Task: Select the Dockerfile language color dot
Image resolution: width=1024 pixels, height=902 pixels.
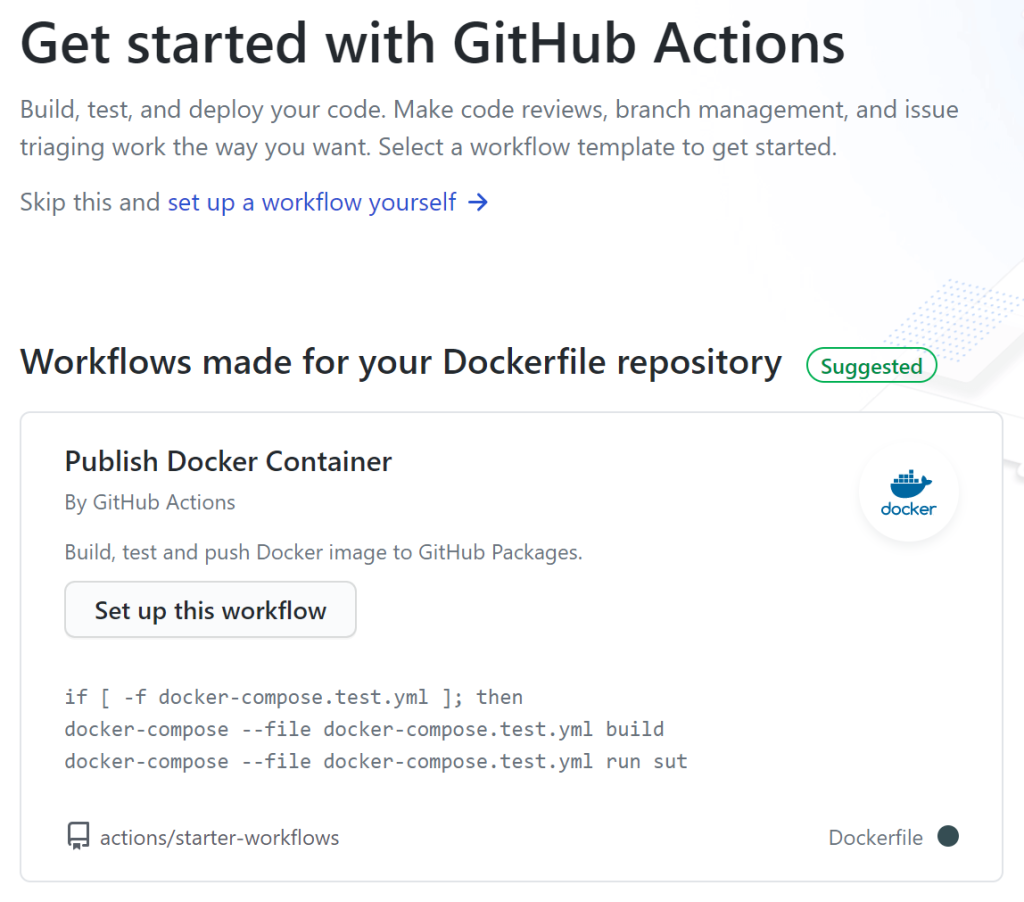Action: coord(948,837)
